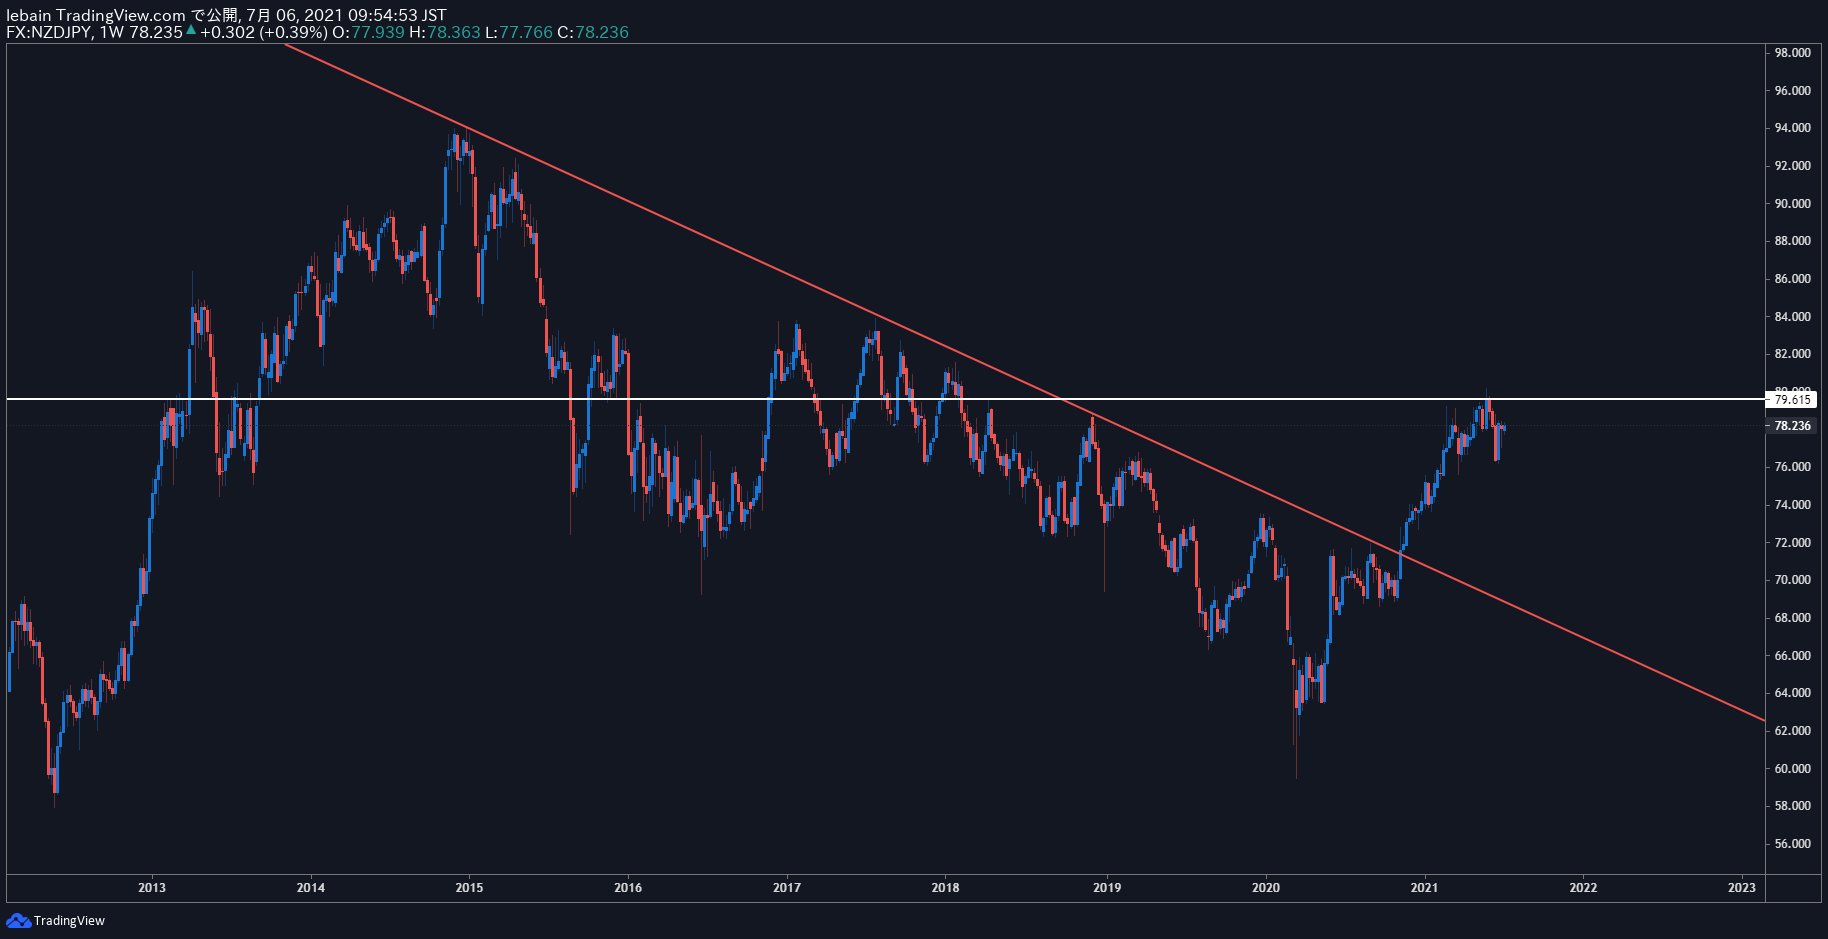Click the 98.000 price axis label
Screen dimensions: 1828x939
(1792, 53)
